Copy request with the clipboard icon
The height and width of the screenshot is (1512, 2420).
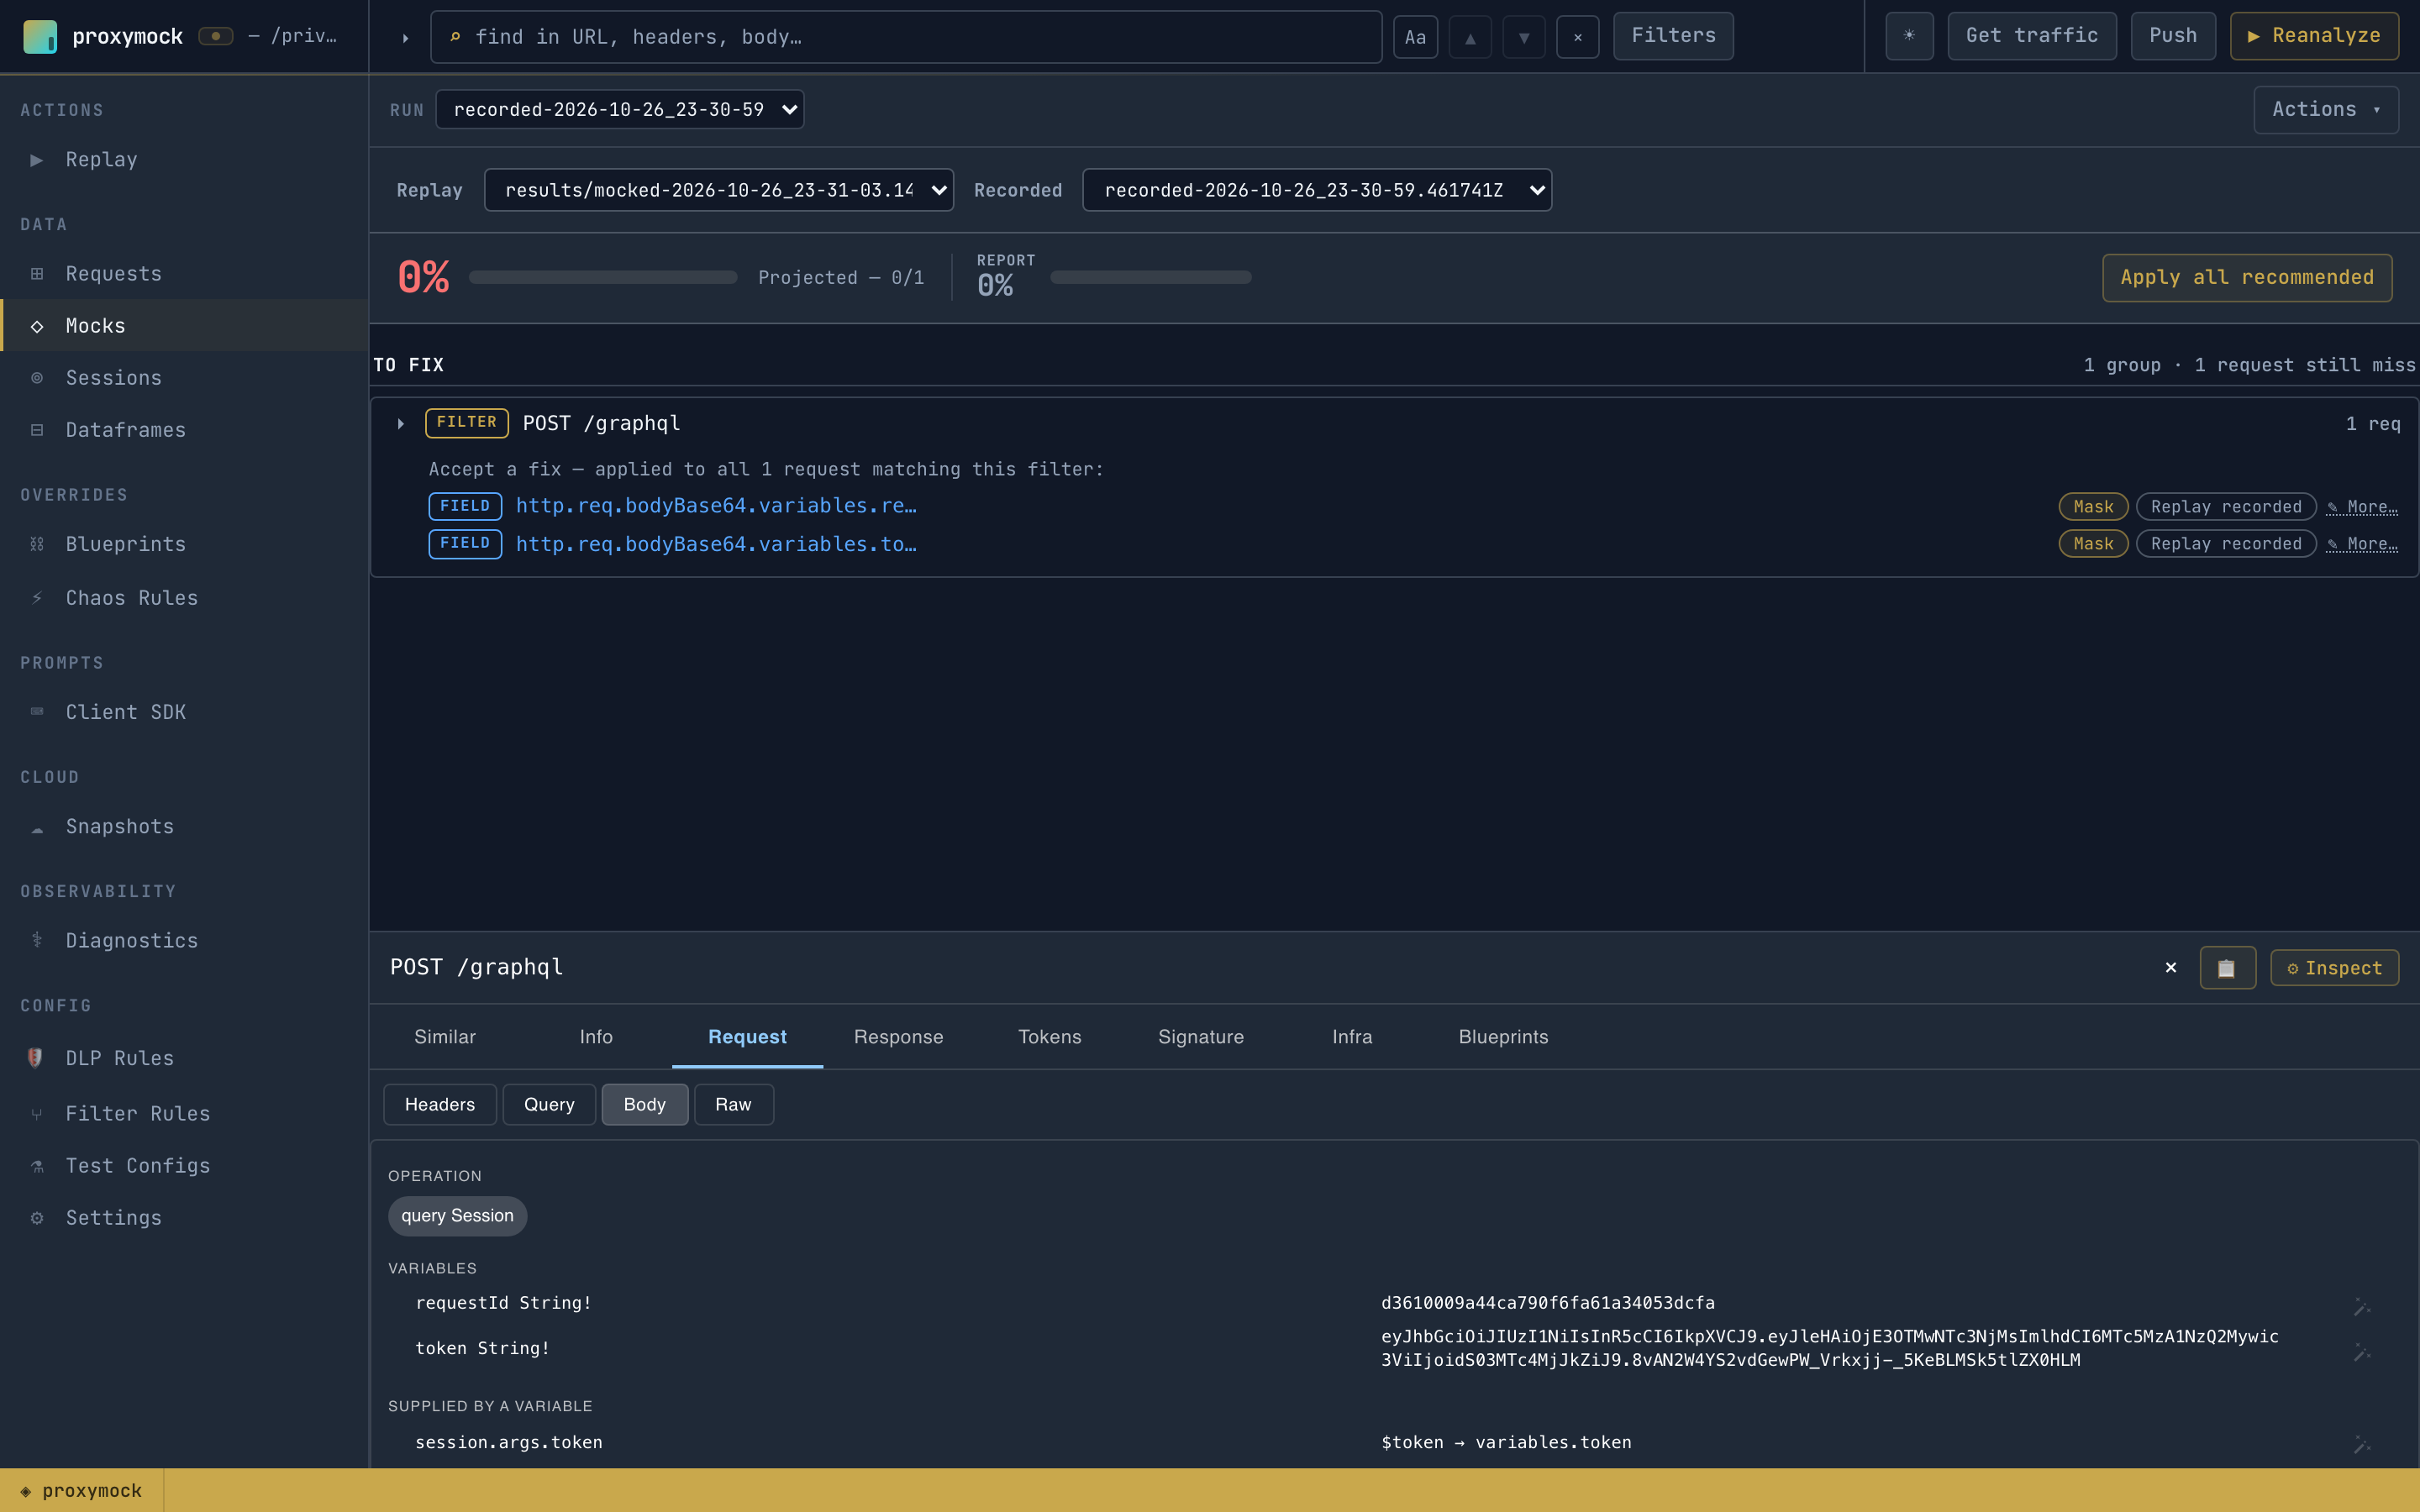[2227, 967]
